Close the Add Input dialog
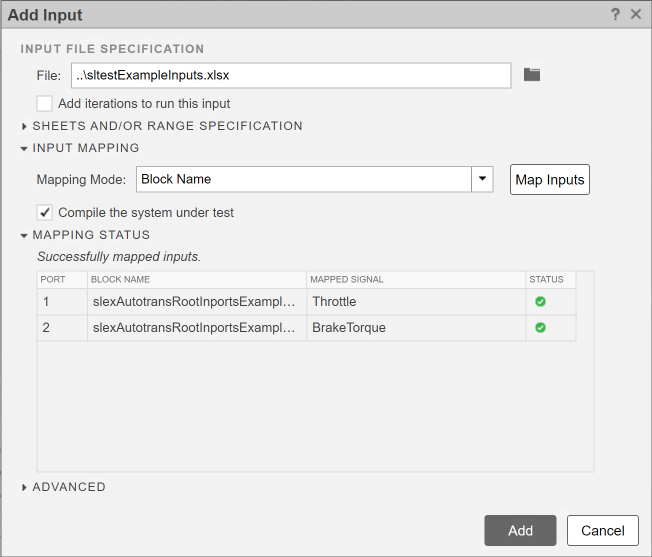This screenshot has height=557, width=652. [x=636, y=14]
